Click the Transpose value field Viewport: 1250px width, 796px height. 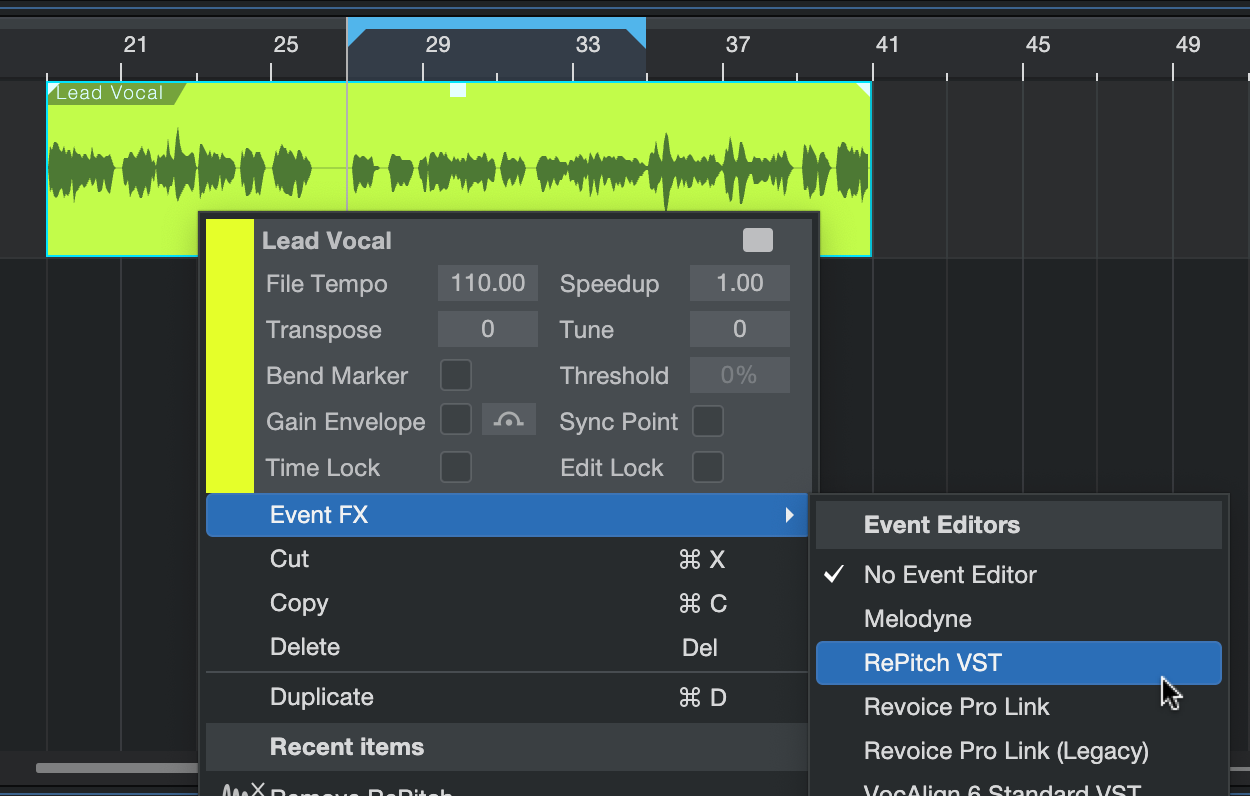click(488, 329)
